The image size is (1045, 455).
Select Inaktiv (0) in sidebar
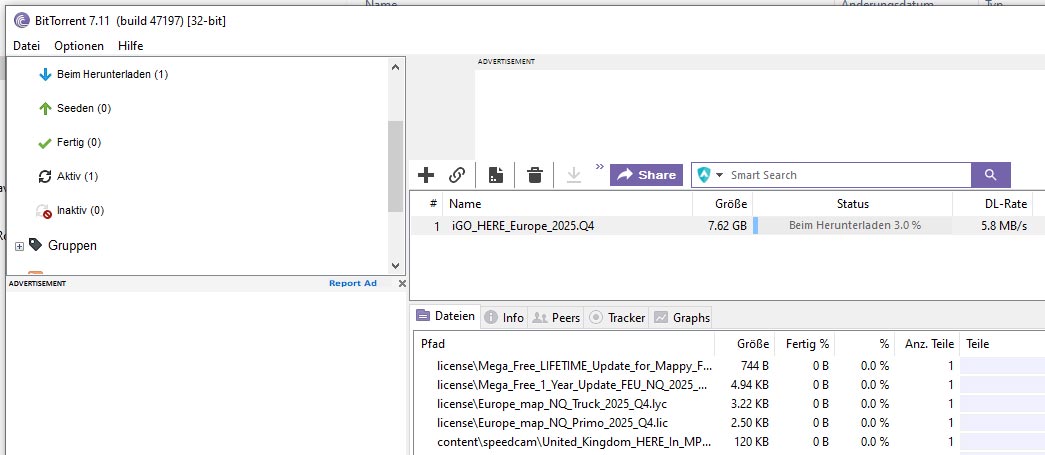click(x=80, y=211)
